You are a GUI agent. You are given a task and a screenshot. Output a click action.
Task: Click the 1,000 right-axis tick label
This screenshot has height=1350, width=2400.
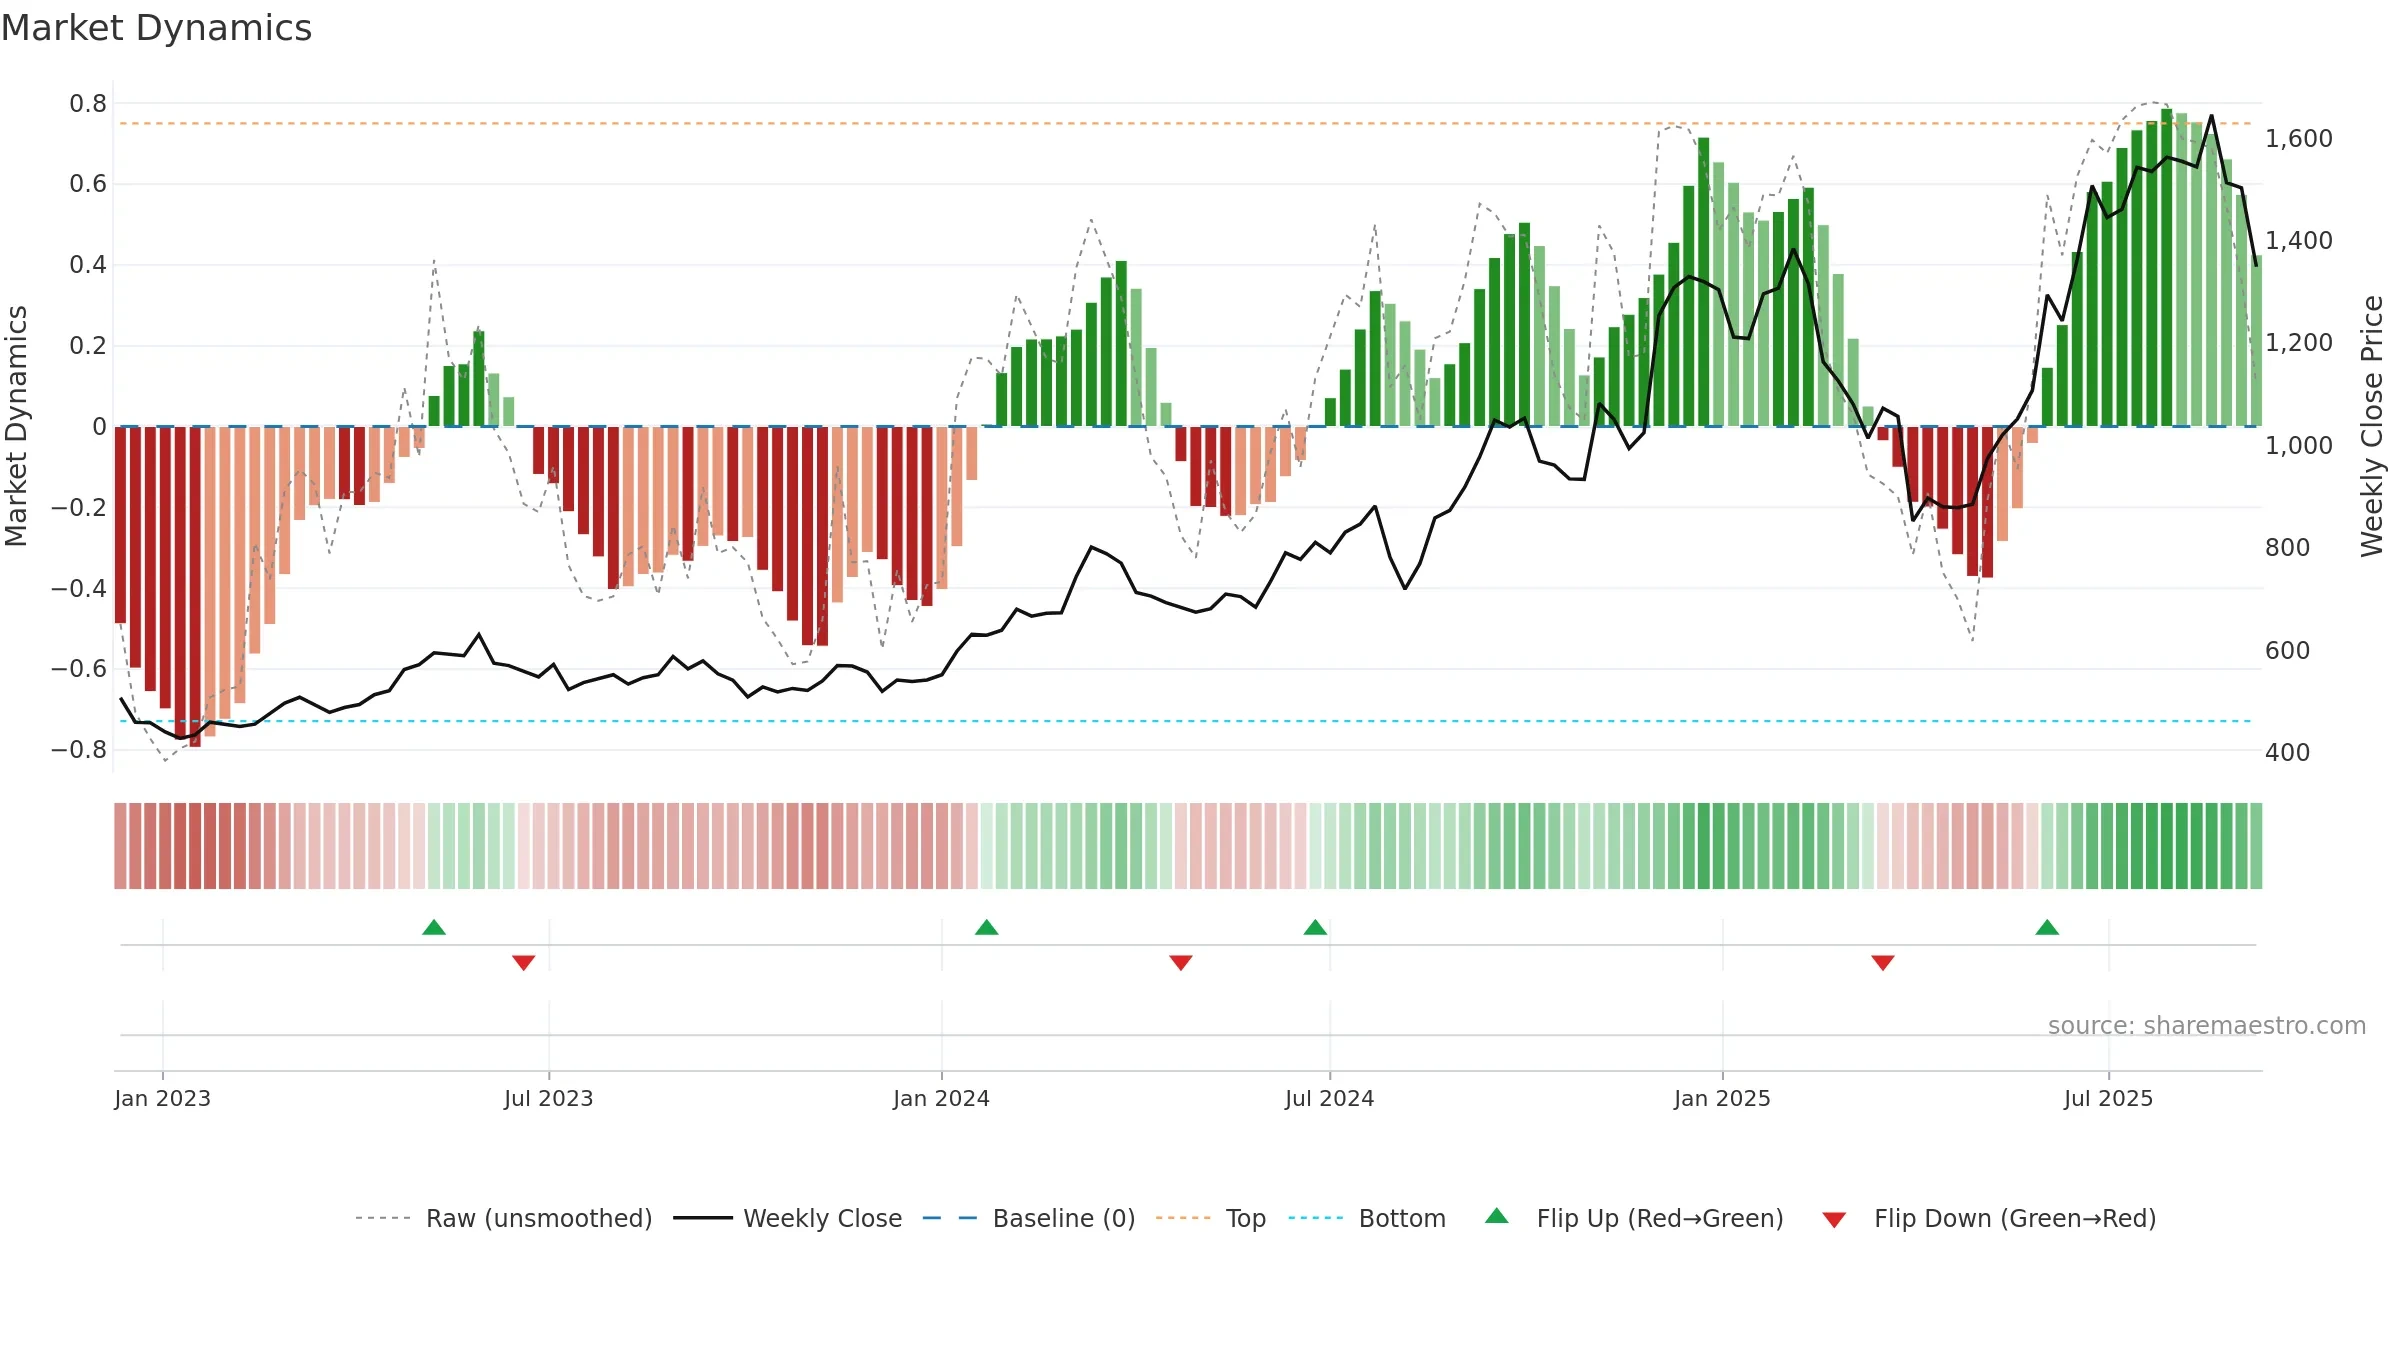pos(2299,445)
